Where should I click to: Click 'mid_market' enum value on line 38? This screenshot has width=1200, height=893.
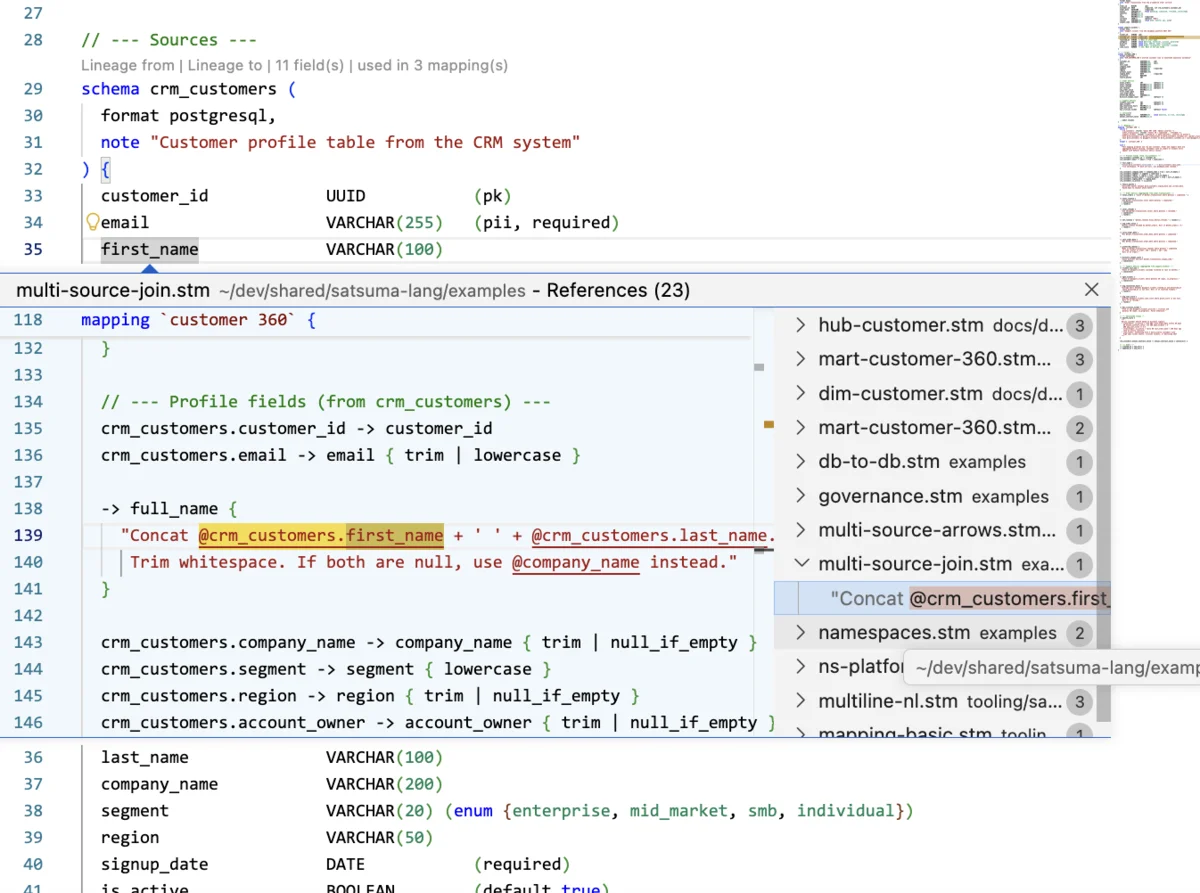coord(679,811)
